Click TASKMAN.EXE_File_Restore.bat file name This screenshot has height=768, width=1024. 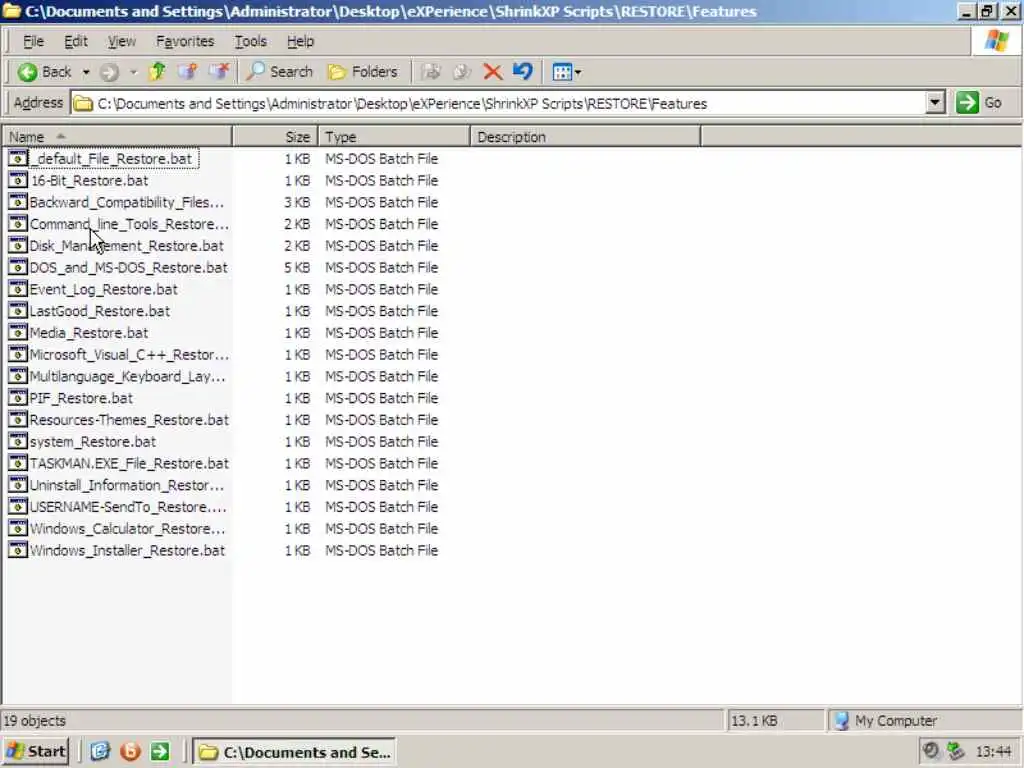pyautogui.click(x=129, y=463)
